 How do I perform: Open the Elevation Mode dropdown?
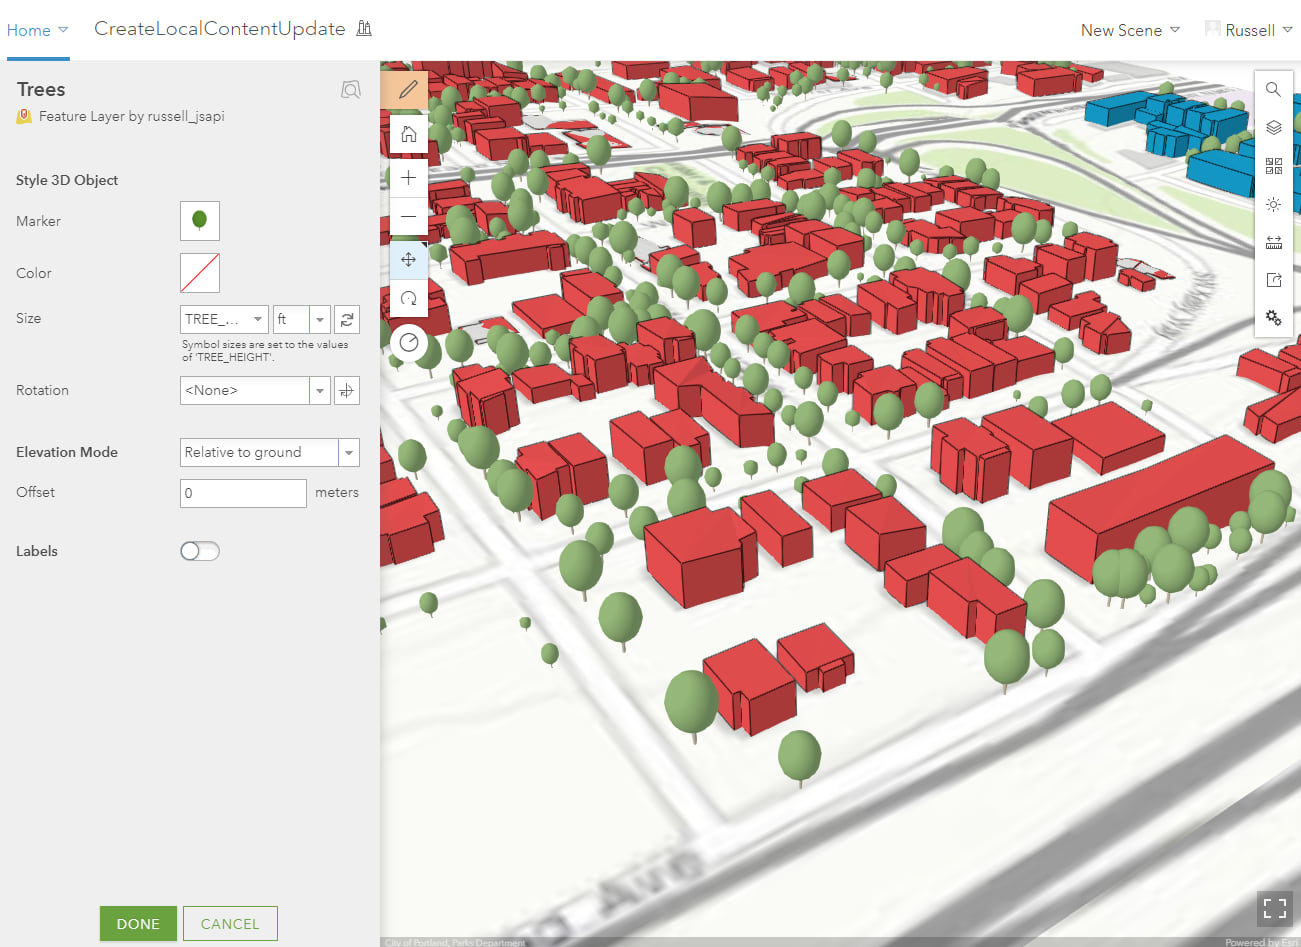tap(349, 453)
